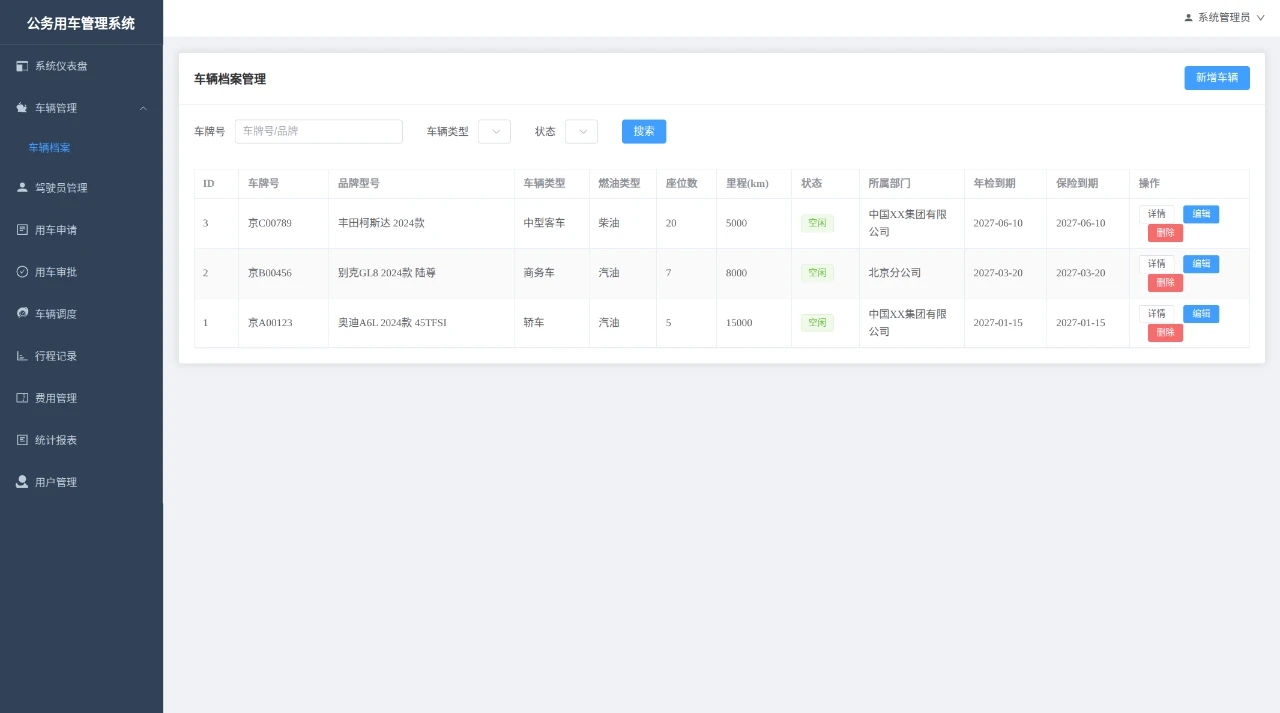Click 删除 for 京A00123
Screen dimensions: 1280x713
click(1165, 333)
